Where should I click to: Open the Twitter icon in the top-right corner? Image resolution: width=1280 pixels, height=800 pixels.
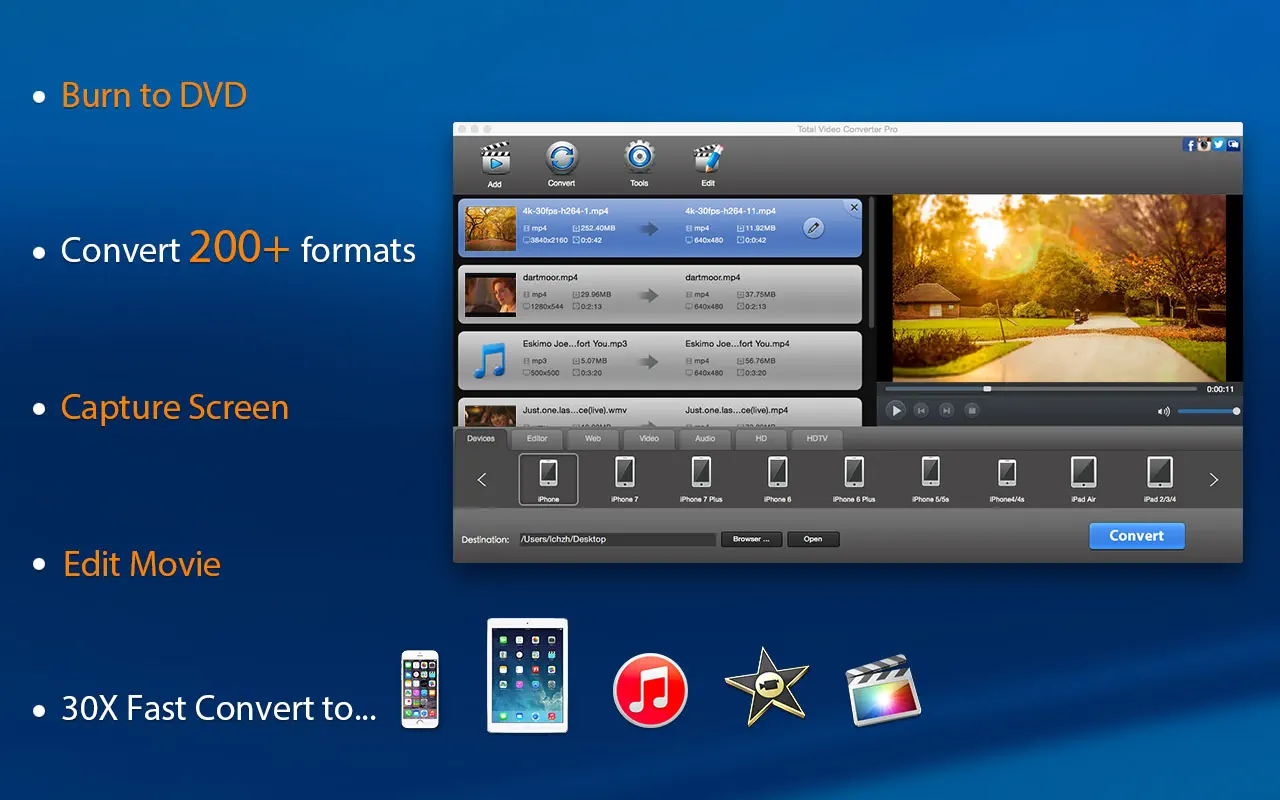click(x=1219, y=145)
